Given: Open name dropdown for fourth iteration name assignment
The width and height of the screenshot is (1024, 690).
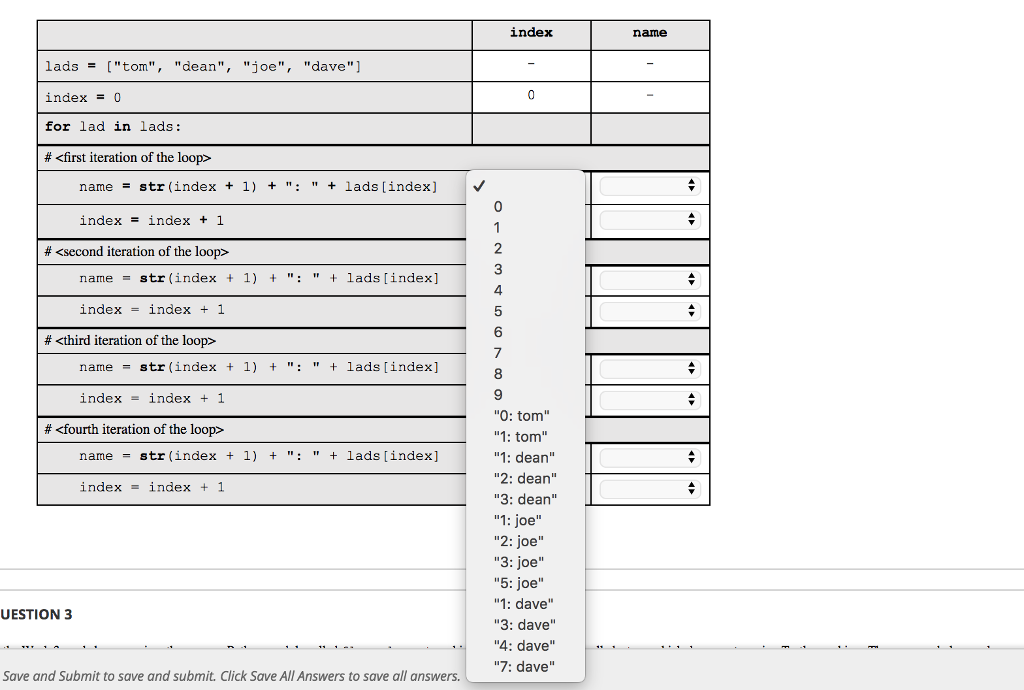Looking at the screenshot, I should 650,458.
